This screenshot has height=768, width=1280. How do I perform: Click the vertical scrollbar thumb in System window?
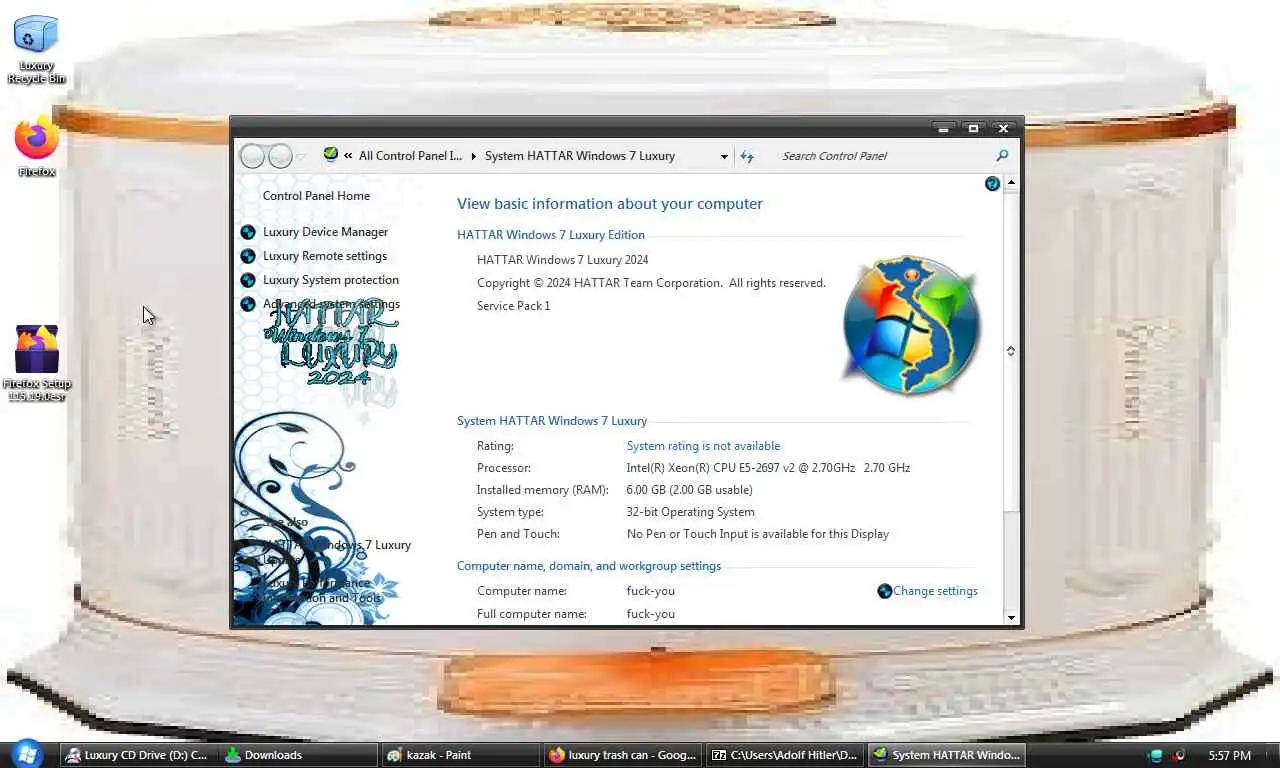coord(1011,351)
